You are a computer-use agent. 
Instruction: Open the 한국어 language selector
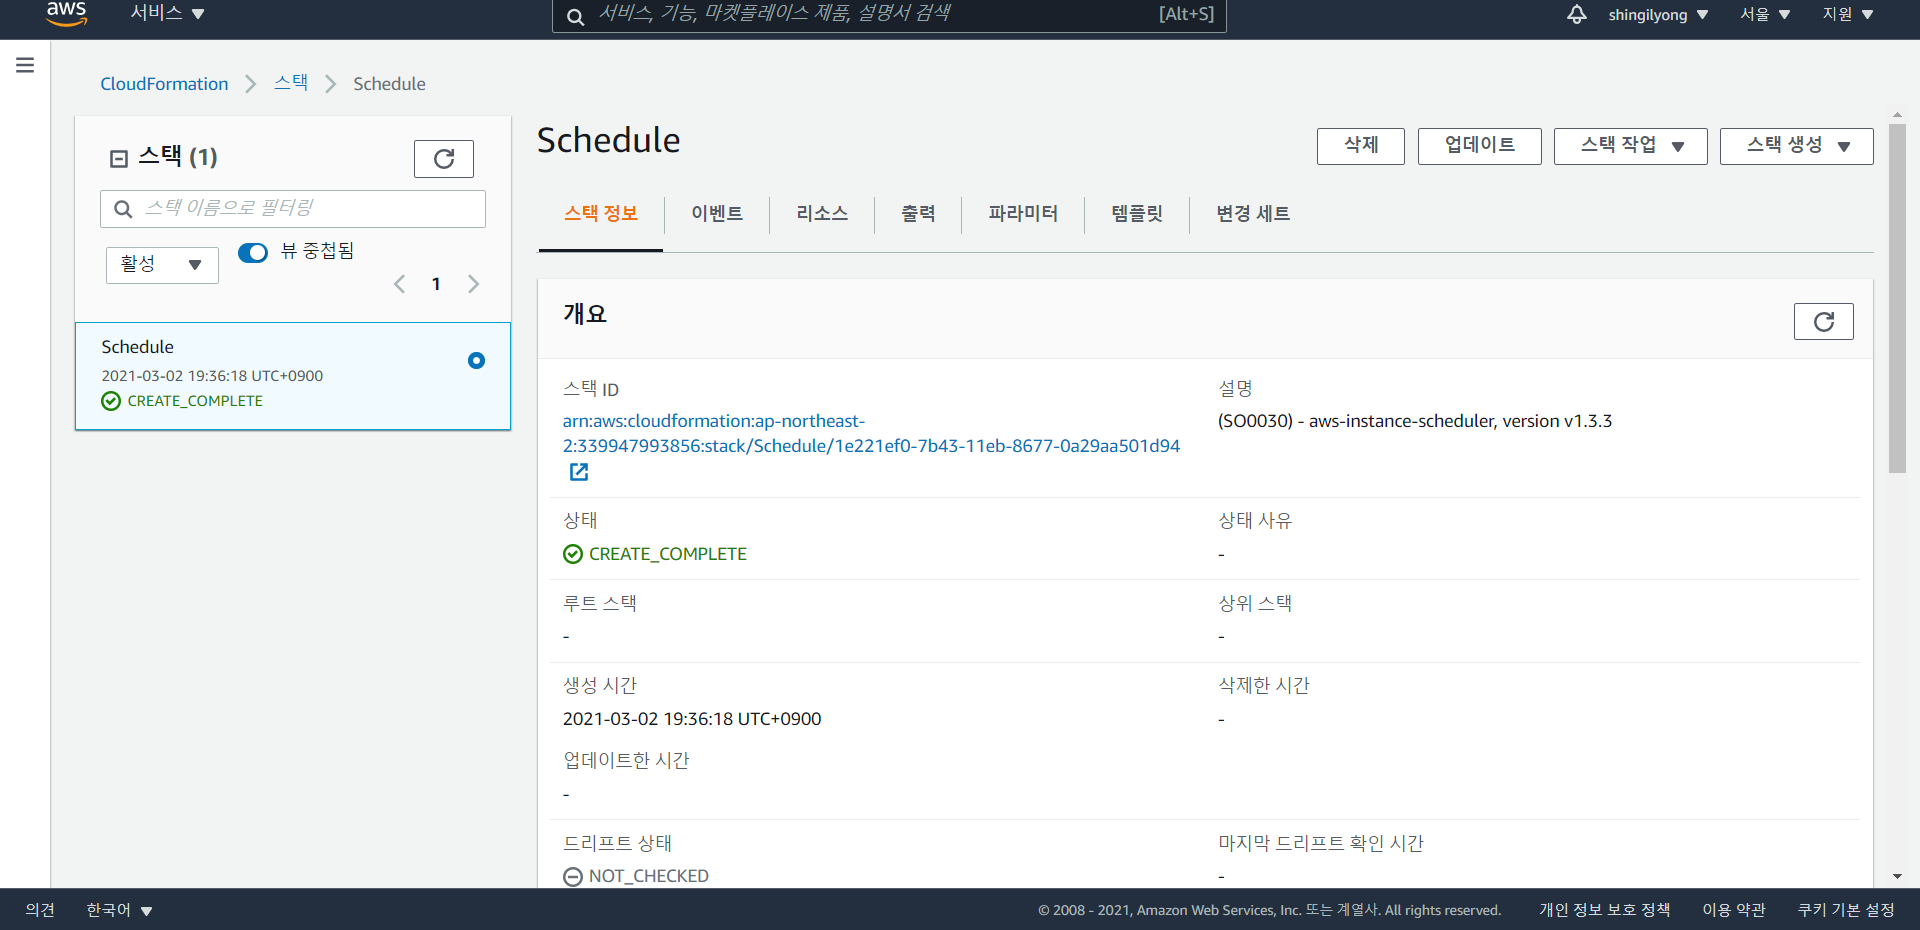[119, 910]
